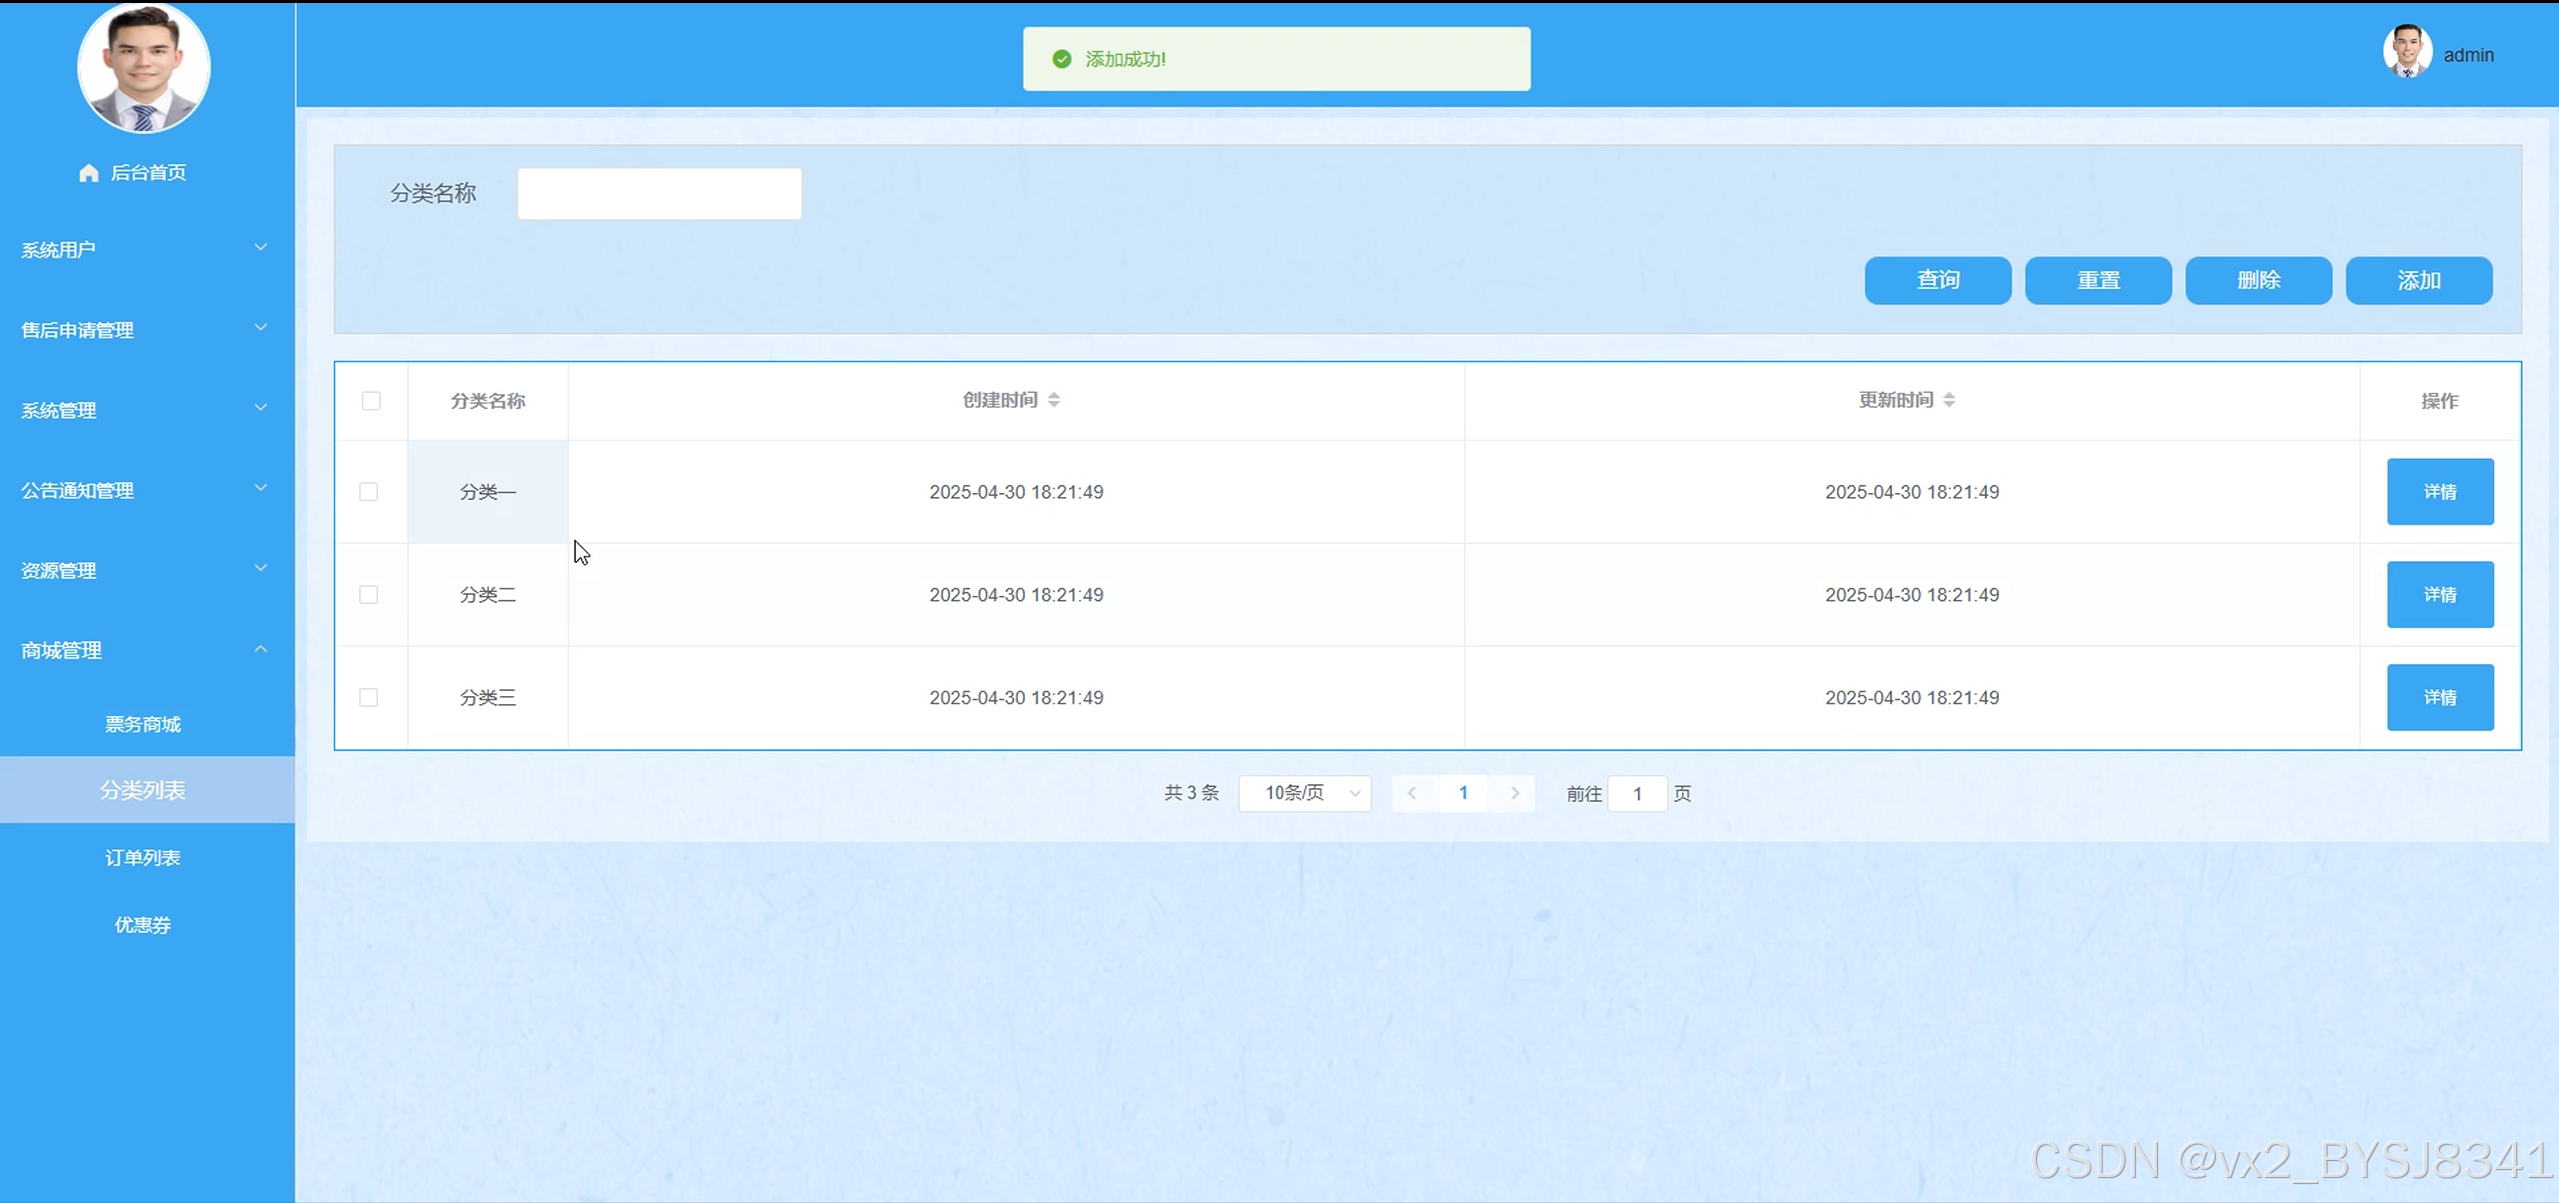Click 详情 button for 分类二
The image size is (2559, 1203).
pyautogui.click(x=2439, y=594)
